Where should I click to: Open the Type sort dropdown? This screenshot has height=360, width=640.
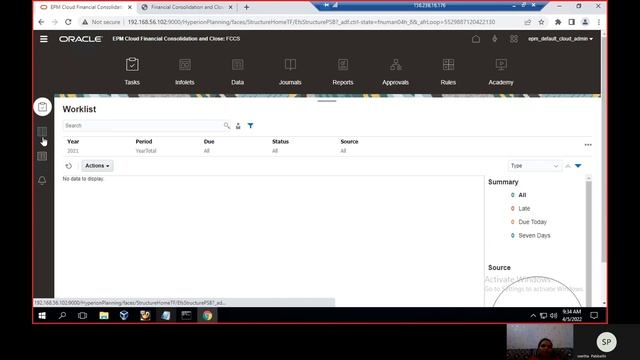(x=534, y=166)
